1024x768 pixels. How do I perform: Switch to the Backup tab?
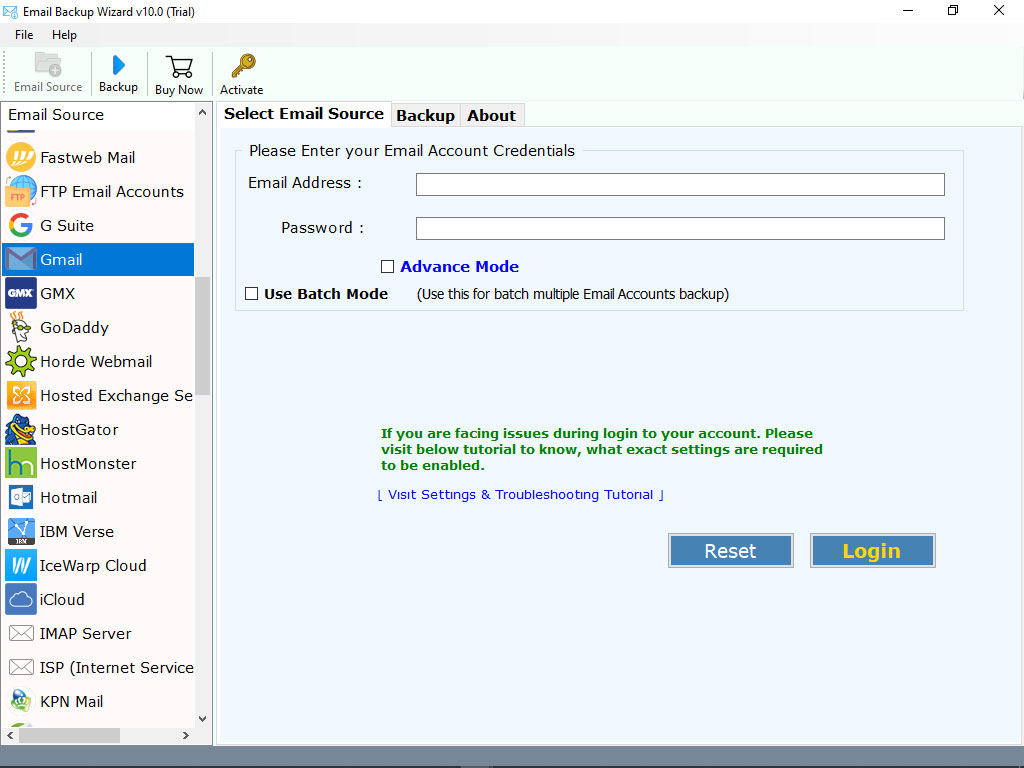pyautogui.click(x=425, y=116)
